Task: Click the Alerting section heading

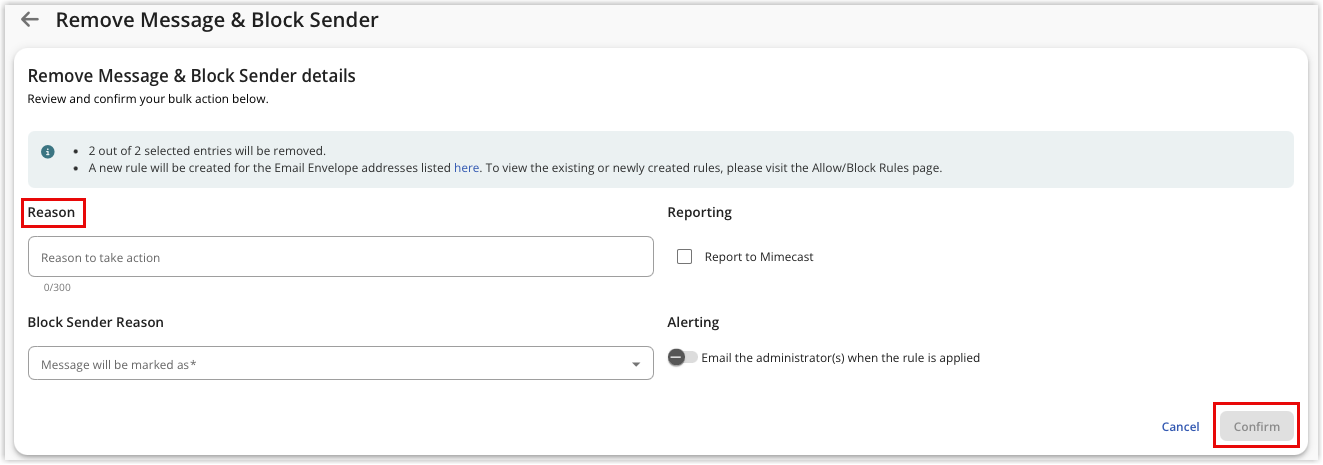Action: 693,322
